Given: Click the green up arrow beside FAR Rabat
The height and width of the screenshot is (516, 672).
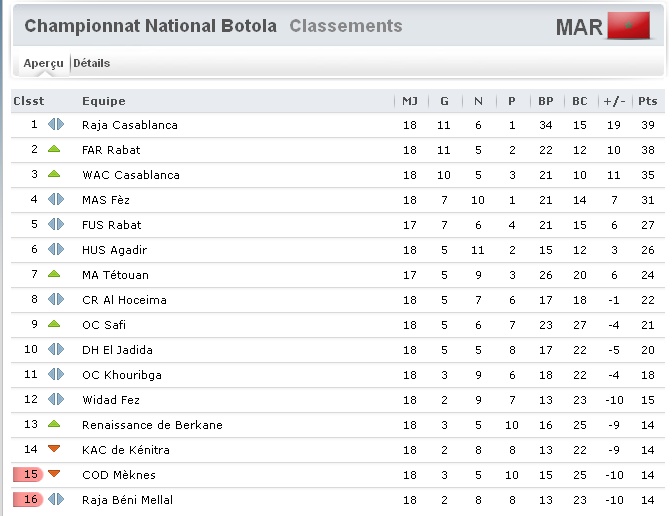Looking at the screenshot, I should [x=54, y=149].
